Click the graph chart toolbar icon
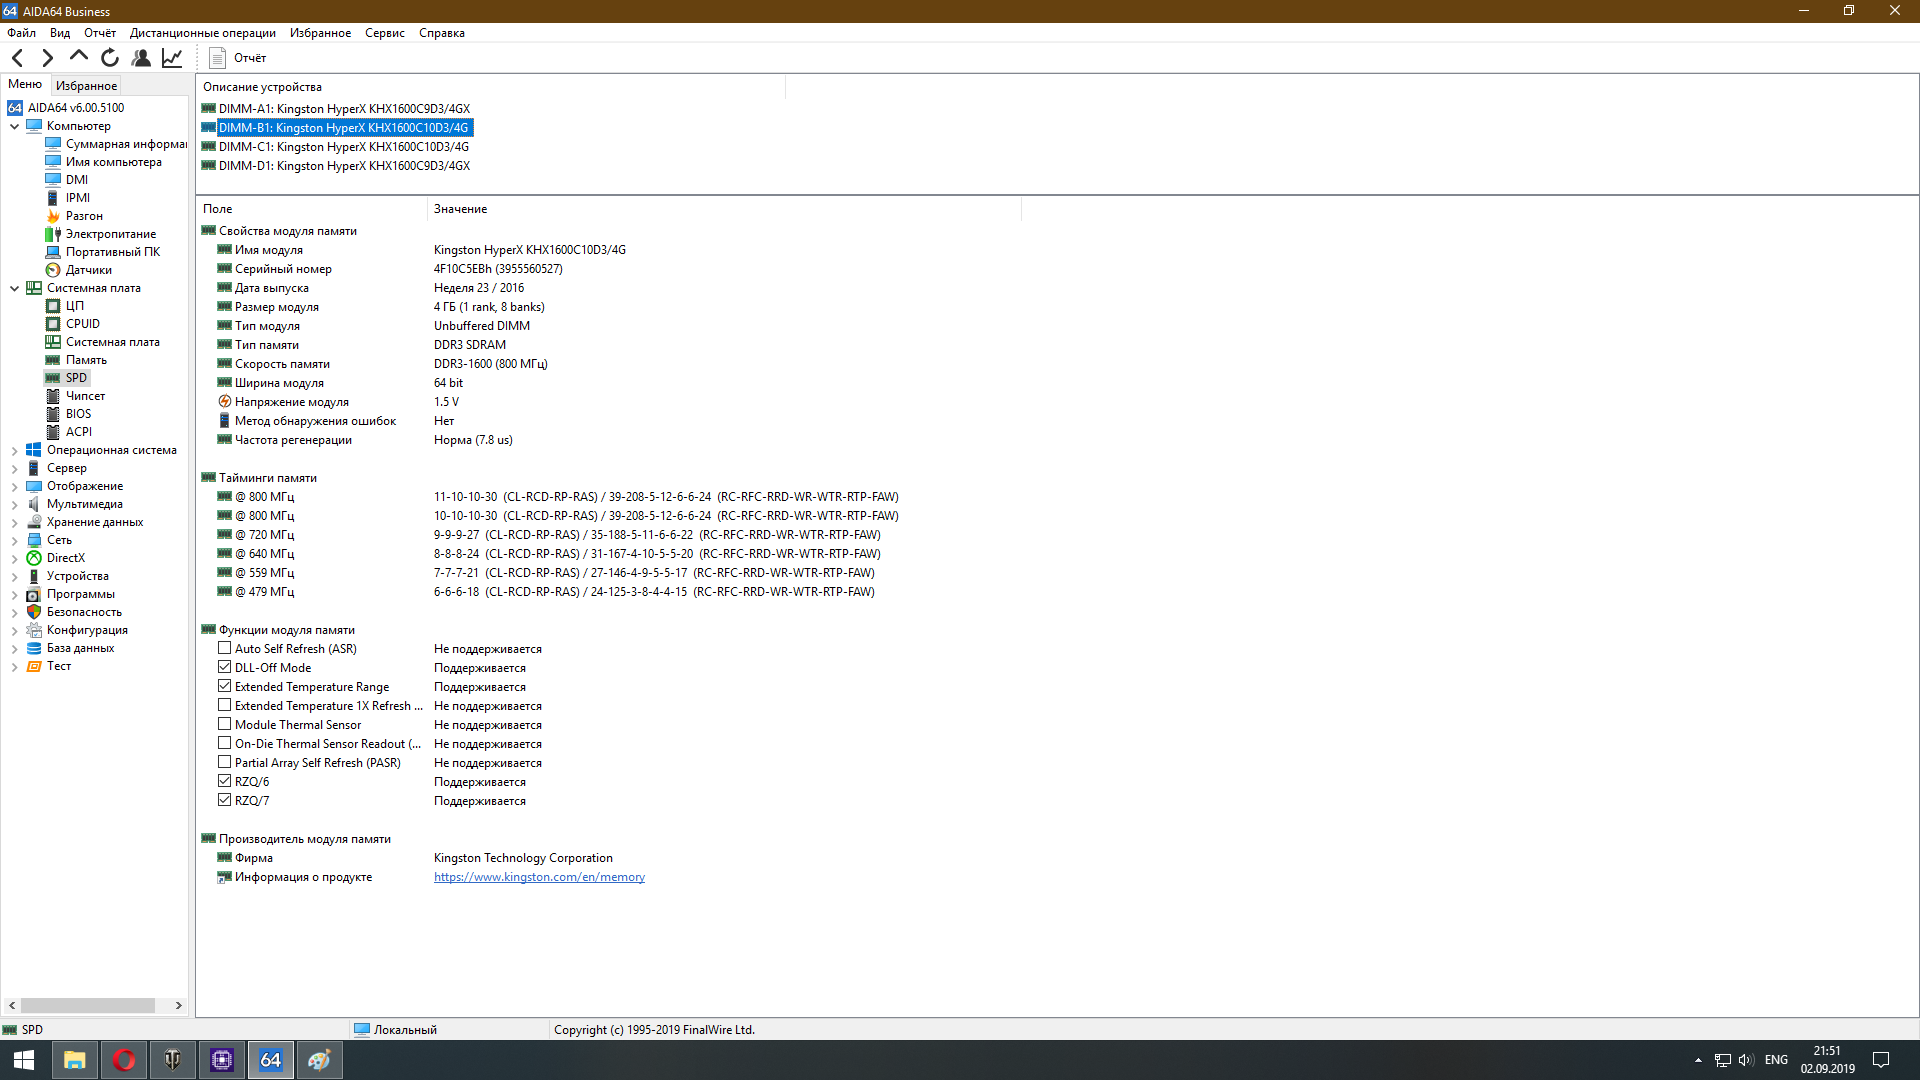This screenshot has width=1920, height=1080. point(172,58)
